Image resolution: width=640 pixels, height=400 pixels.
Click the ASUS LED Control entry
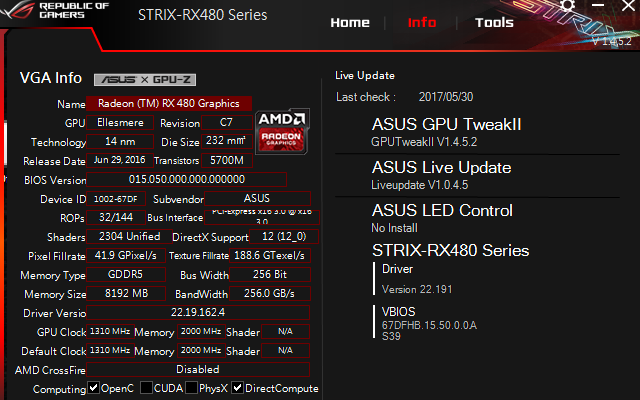click(x=442, y=218)
